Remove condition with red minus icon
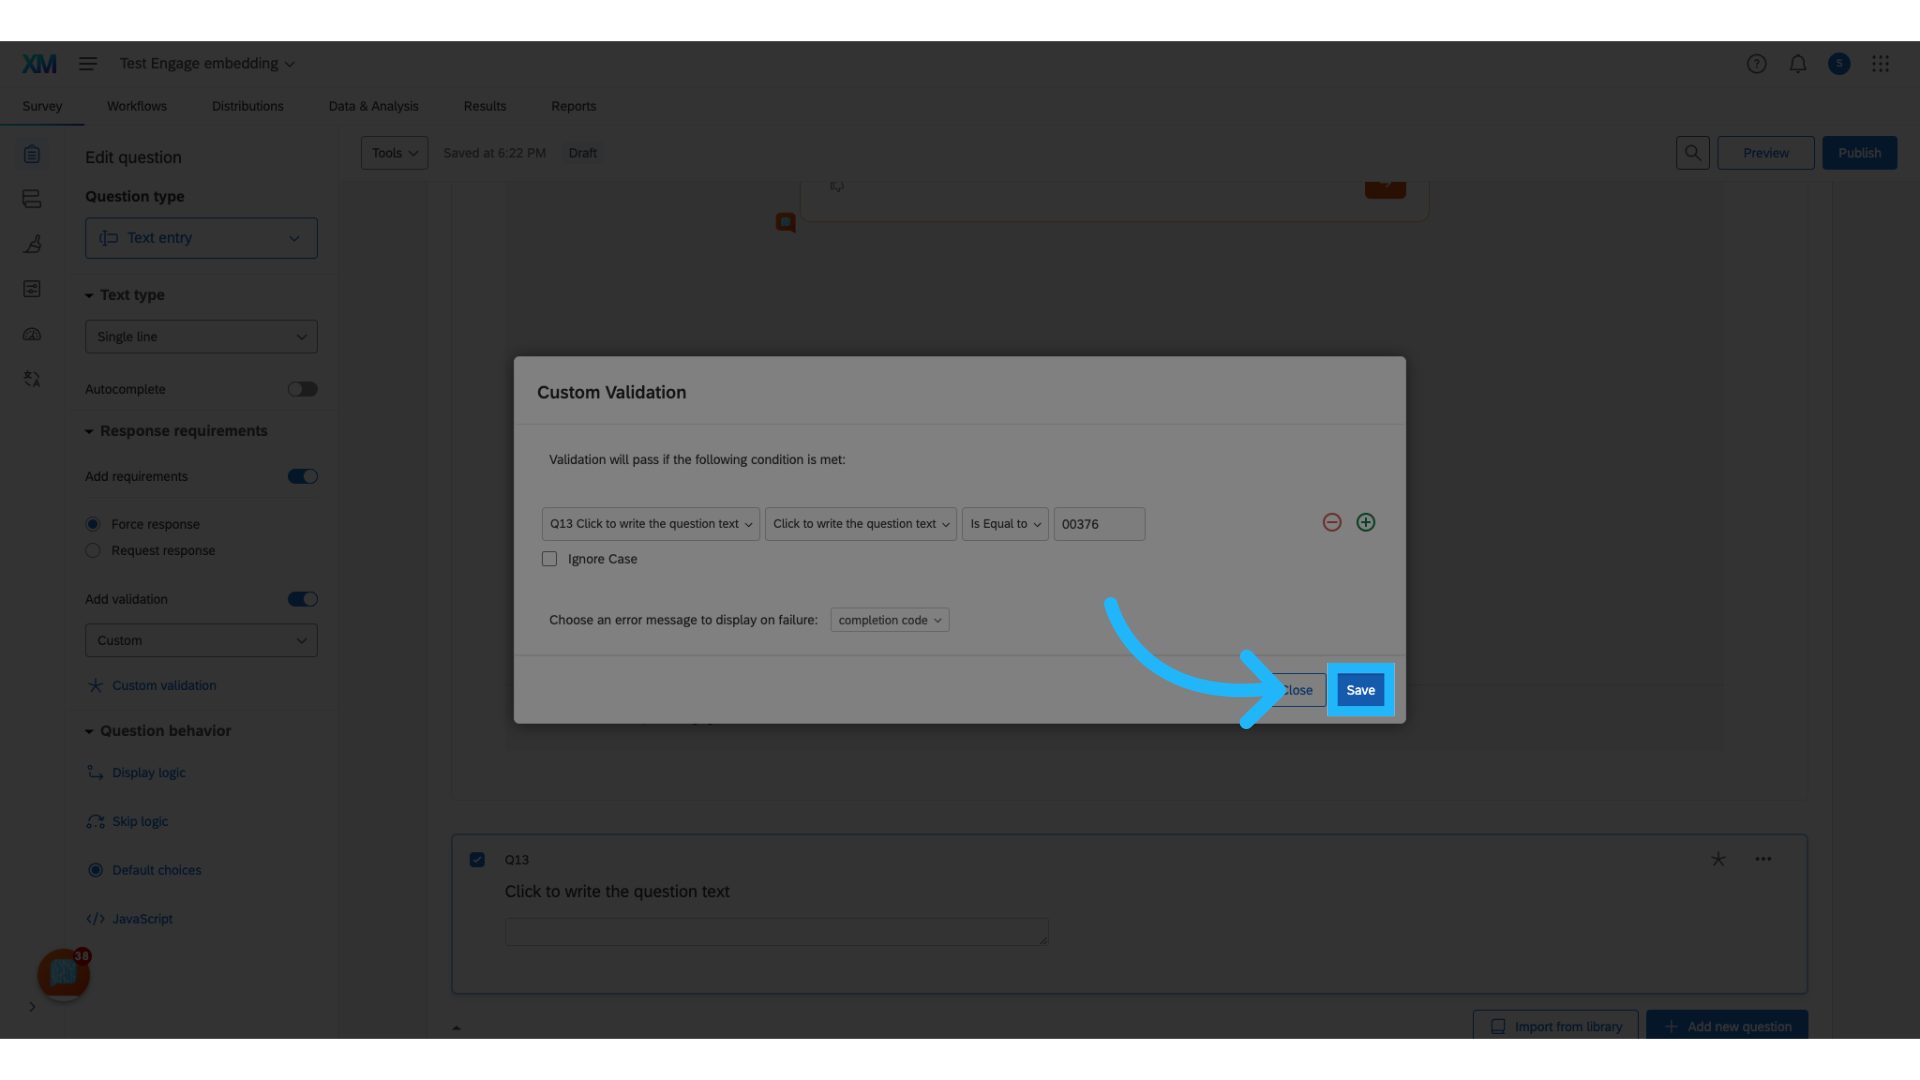The image size is (1920, 1080). pos(1332,523)
